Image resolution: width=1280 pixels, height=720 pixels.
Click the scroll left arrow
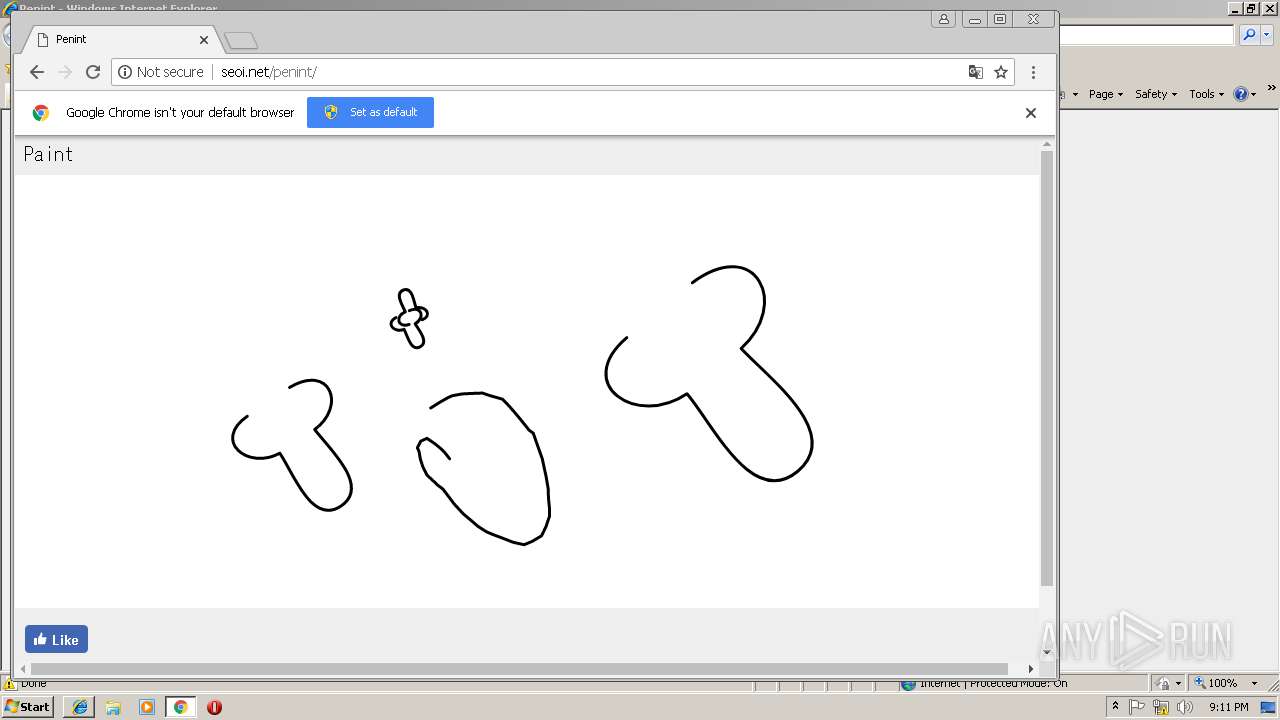click(x=22, y=668)
